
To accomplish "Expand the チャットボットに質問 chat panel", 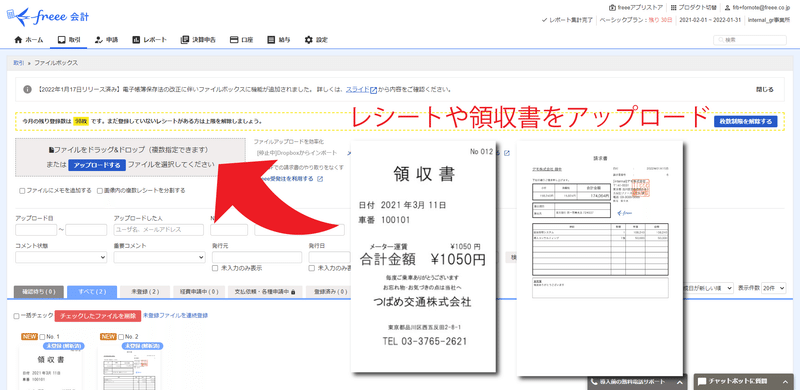I will tap(743, 382).
